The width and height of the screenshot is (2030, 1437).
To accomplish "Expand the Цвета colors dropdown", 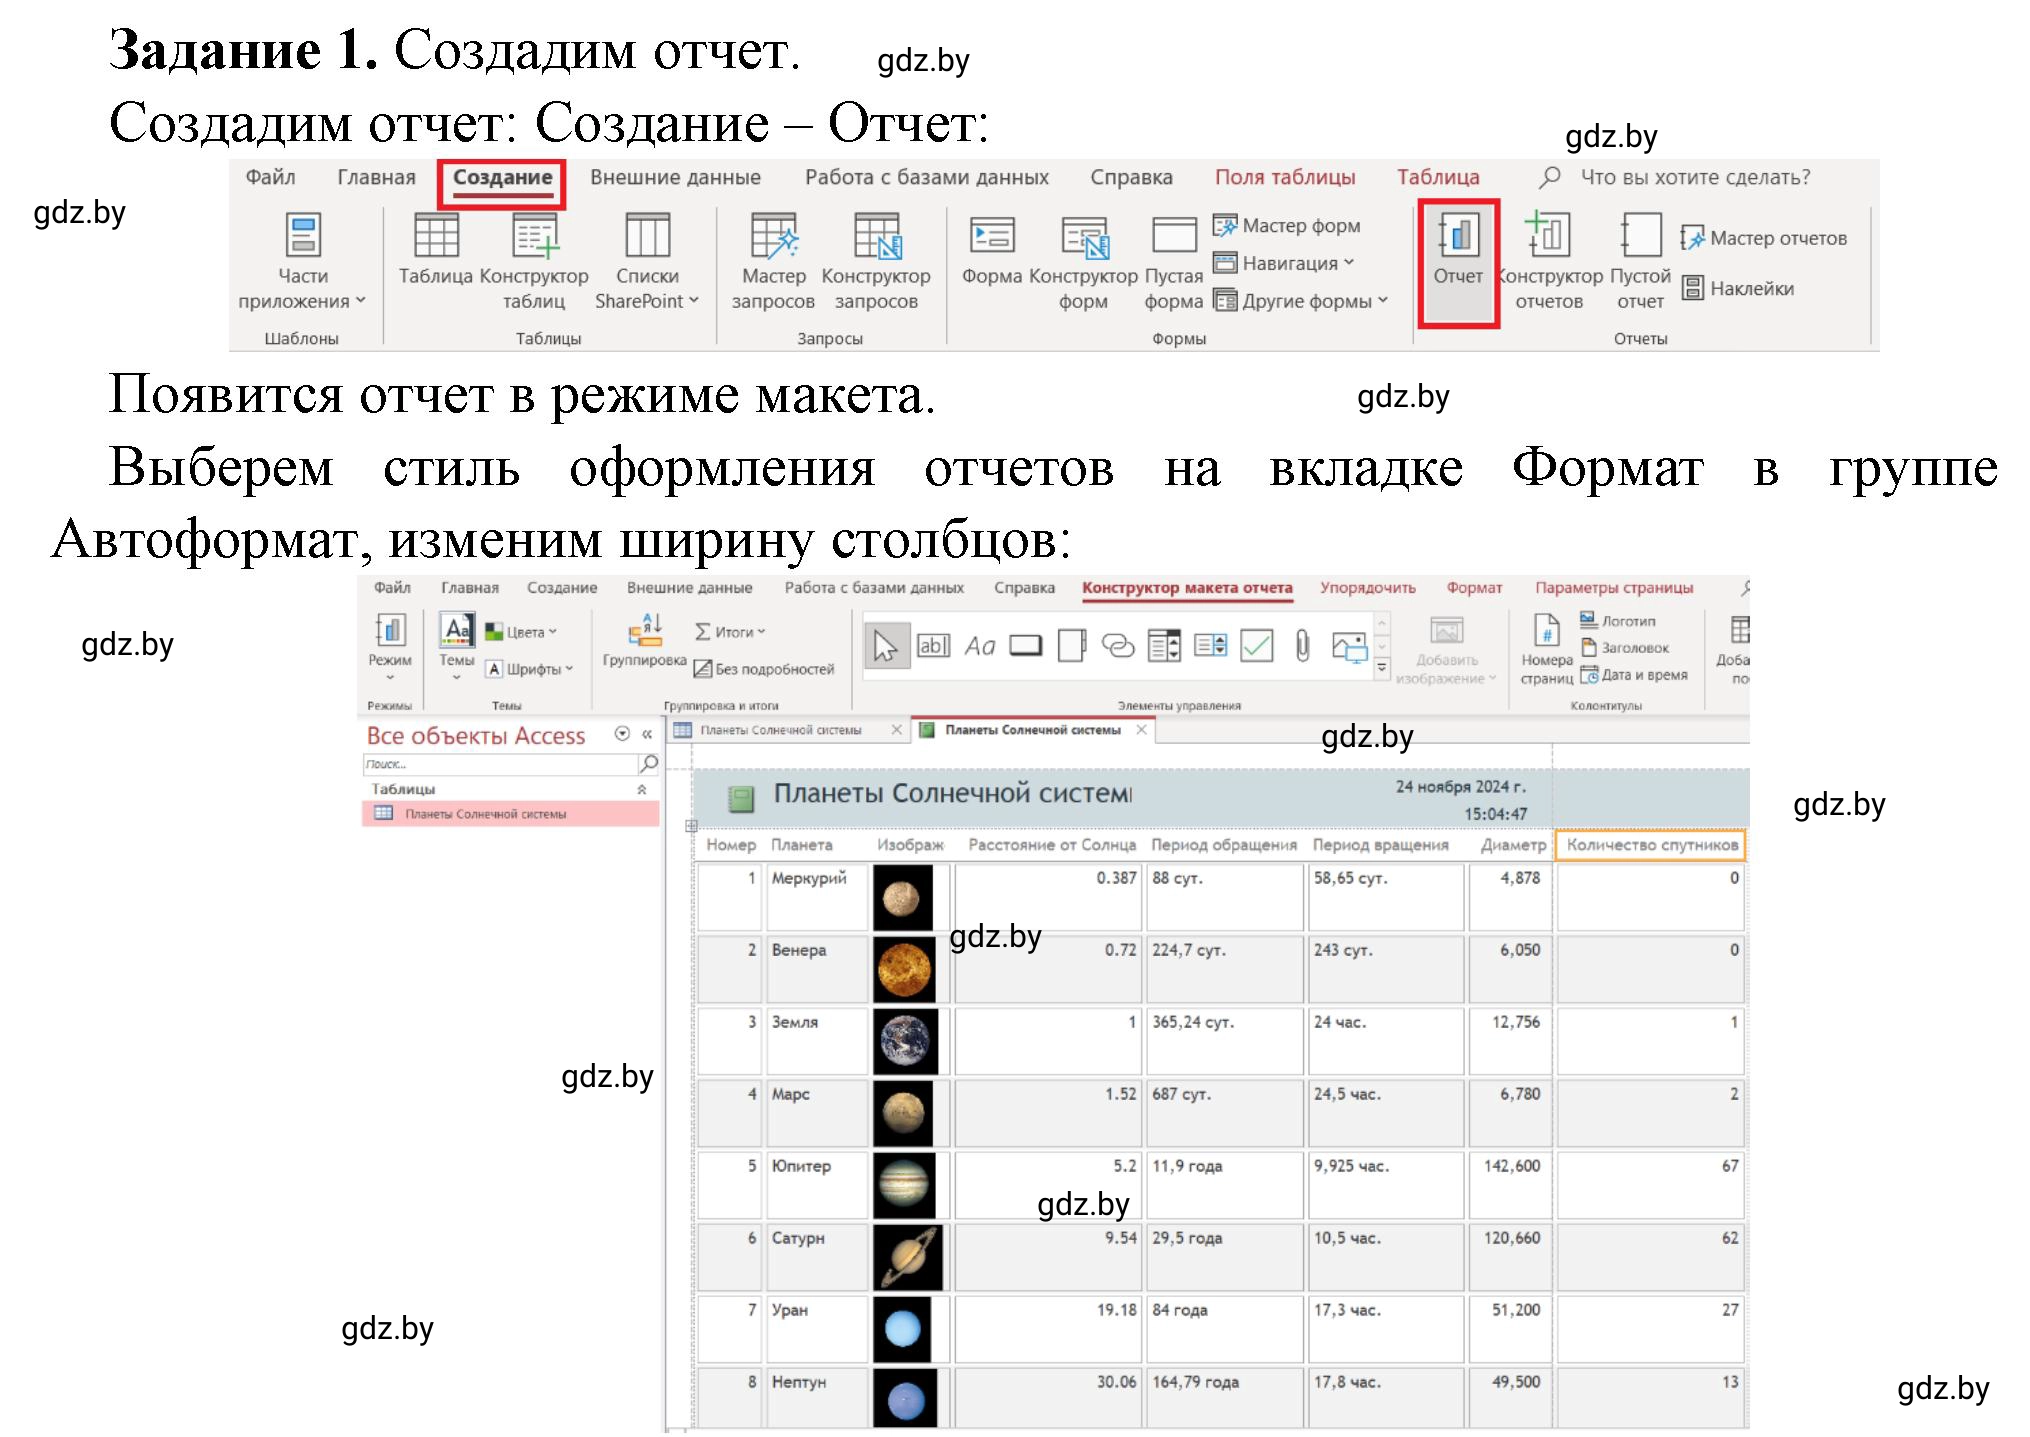I will point(521,632).
